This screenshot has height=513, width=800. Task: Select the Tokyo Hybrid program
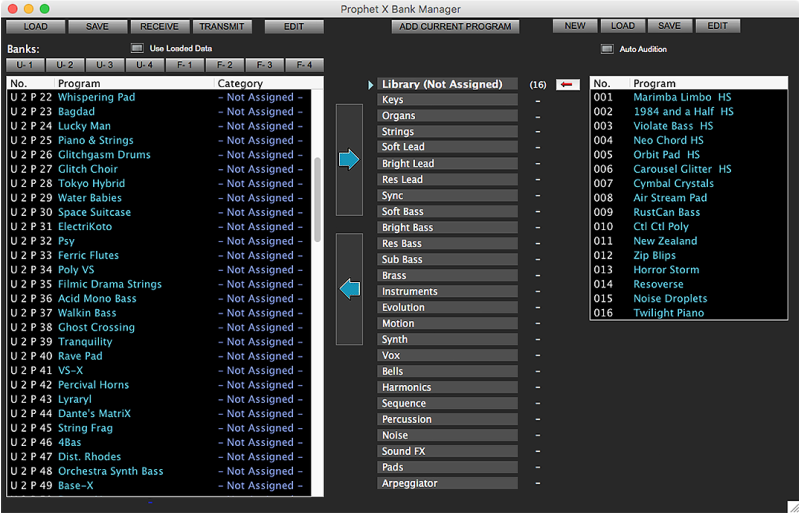click(91, 184)
